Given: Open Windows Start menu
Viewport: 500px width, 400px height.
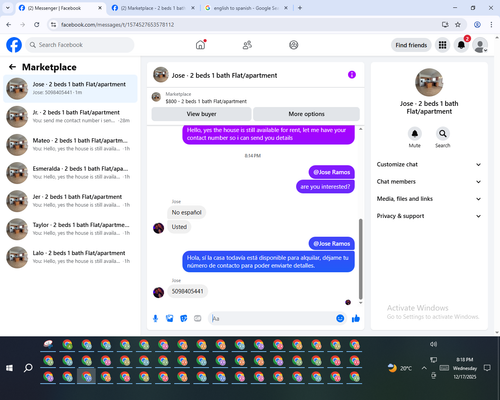Looking at the screenshot, I should tap(9, 368).
